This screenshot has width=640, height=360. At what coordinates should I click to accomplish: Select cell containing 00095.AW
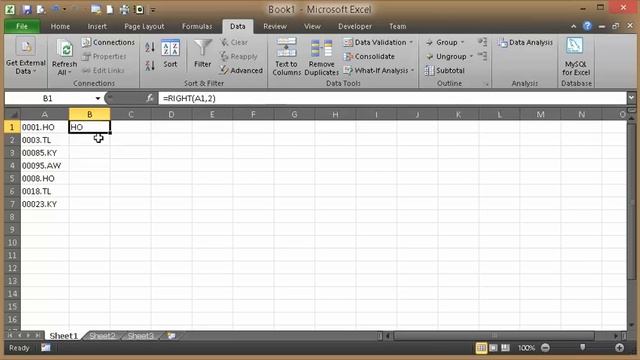pos(45,166)
